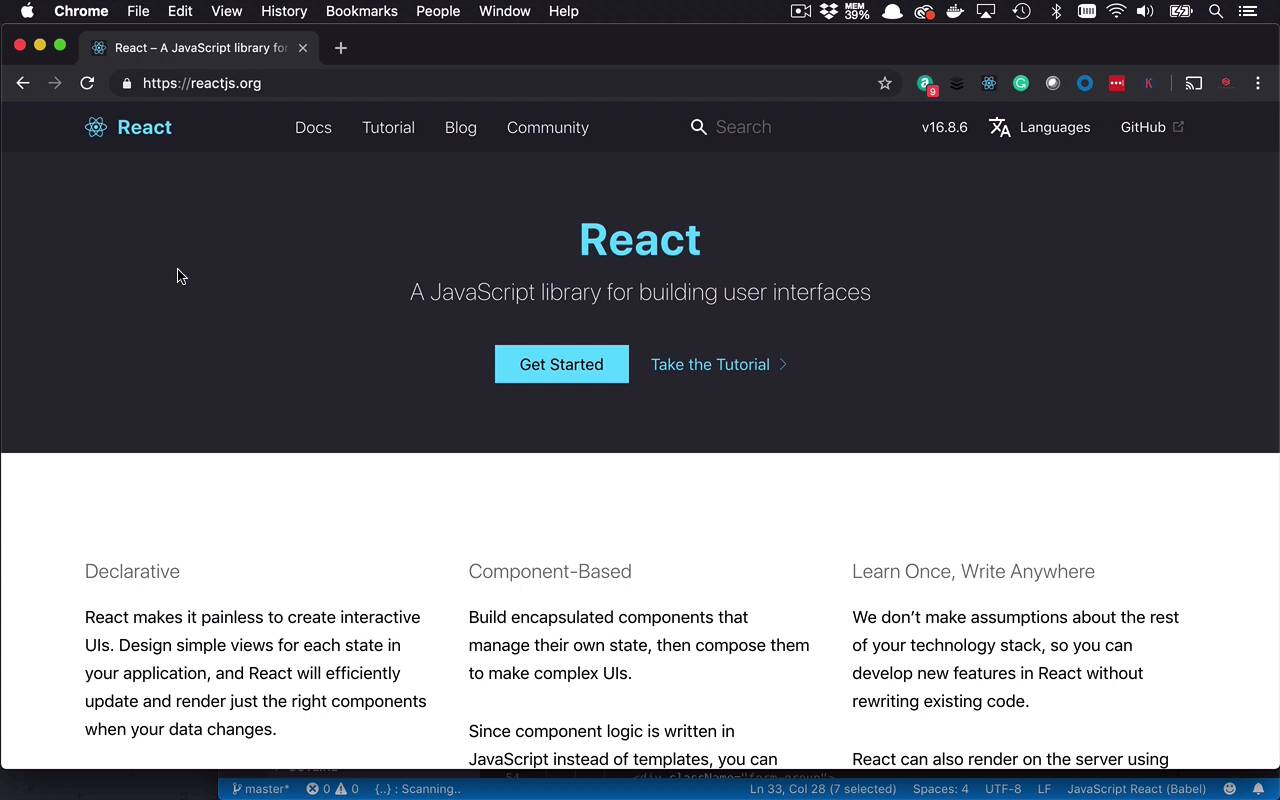Open the LastPass red dots extension

pos(1117,83)
